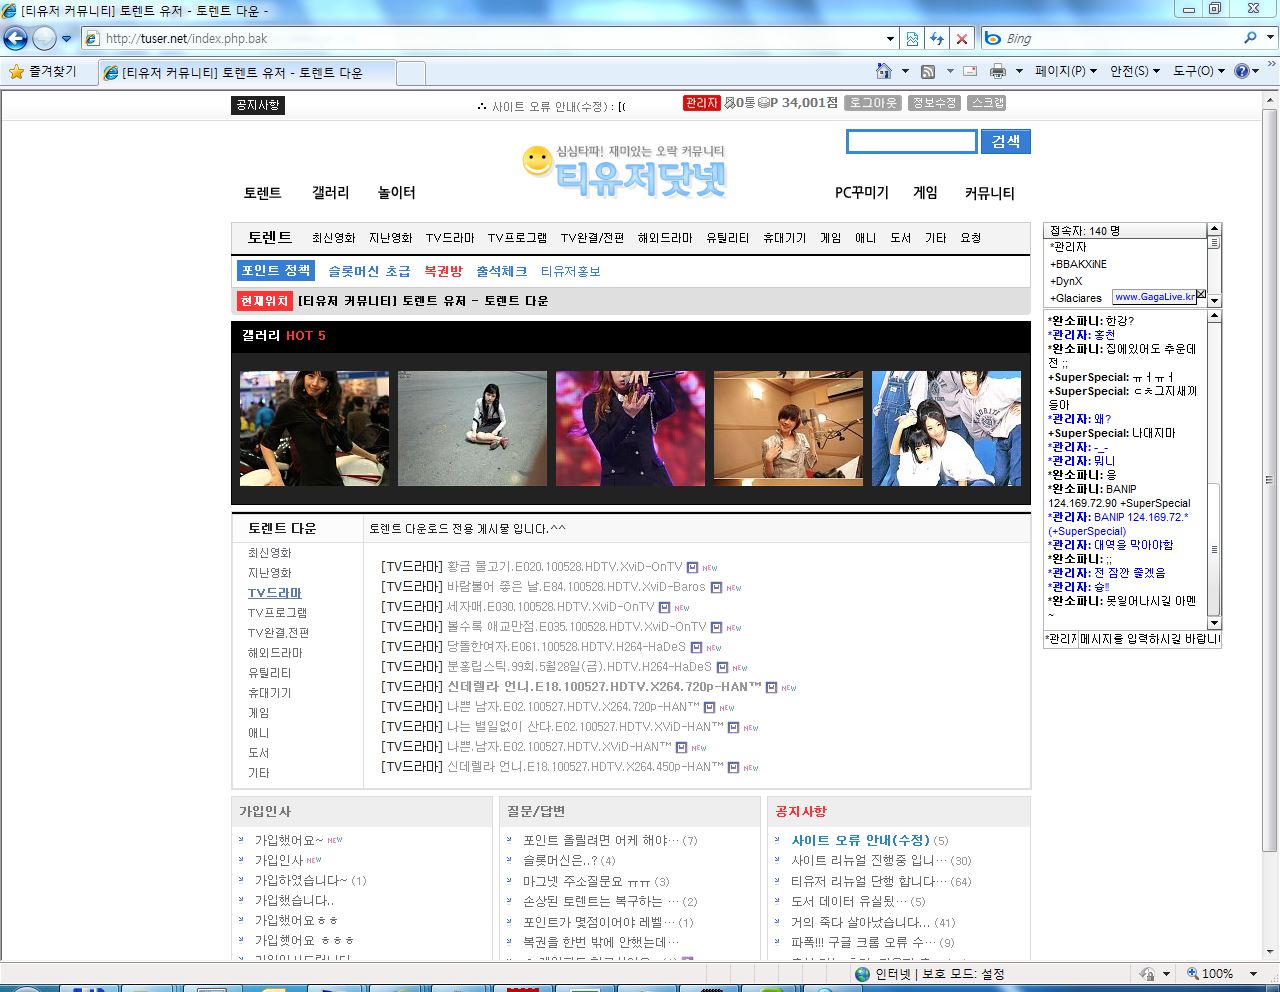This screenshot has height=992, width=1280.
Task: Click the printer icon in command bar
Action: coord(997,71)
